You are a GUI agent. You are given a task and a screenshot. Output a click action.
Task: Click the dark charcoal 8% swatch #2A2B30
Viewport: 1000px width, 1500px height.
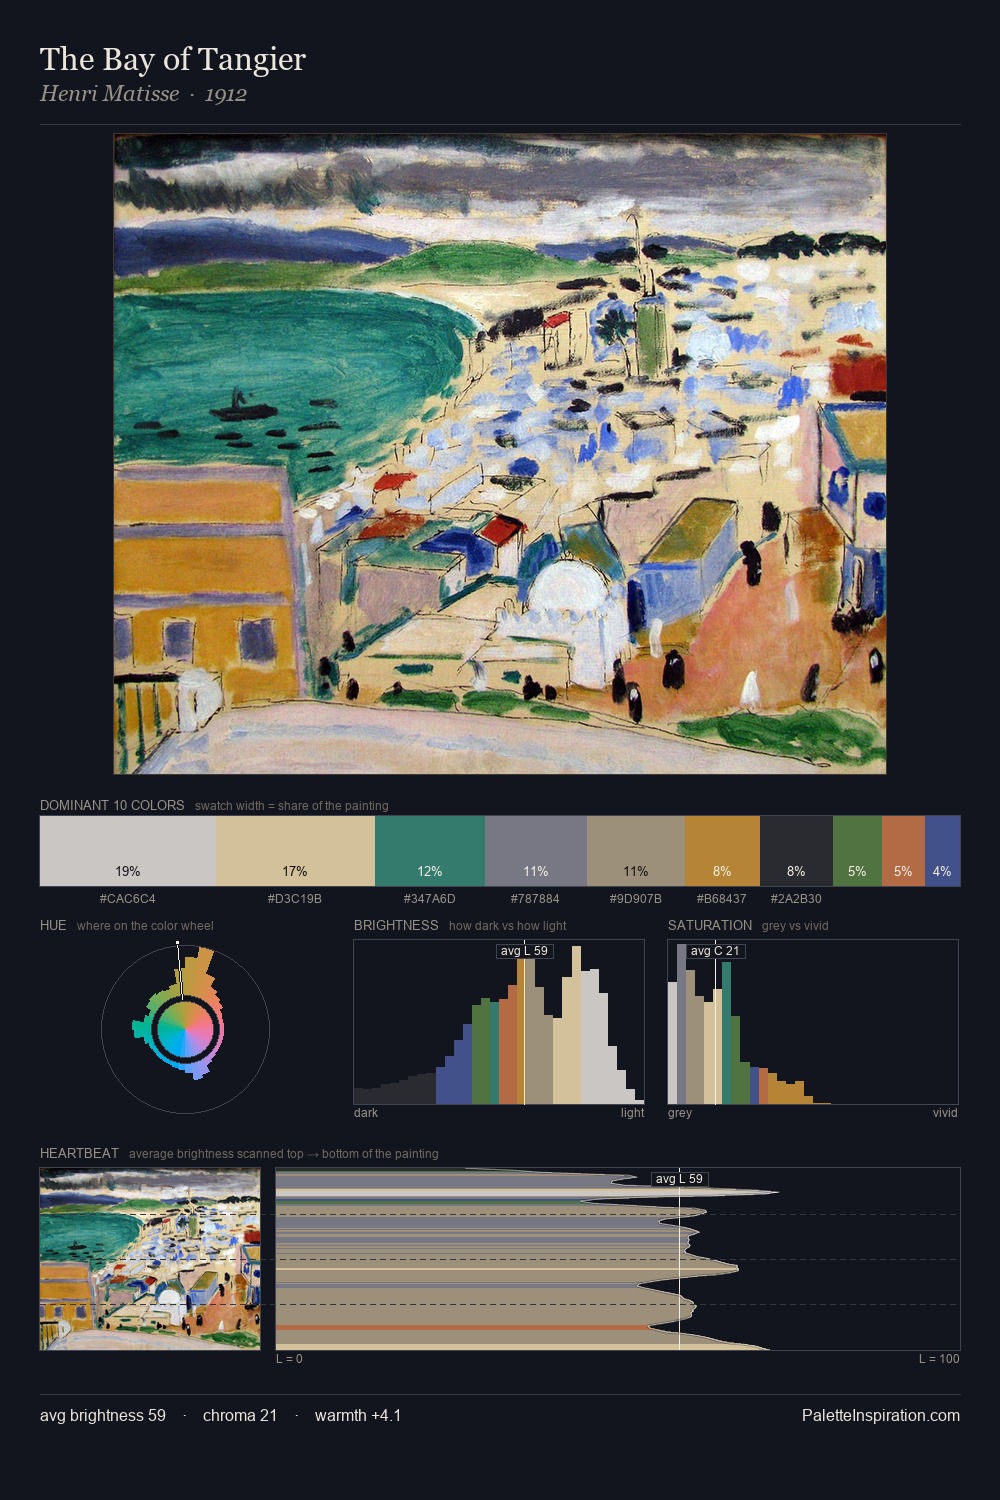pos(796,851)
